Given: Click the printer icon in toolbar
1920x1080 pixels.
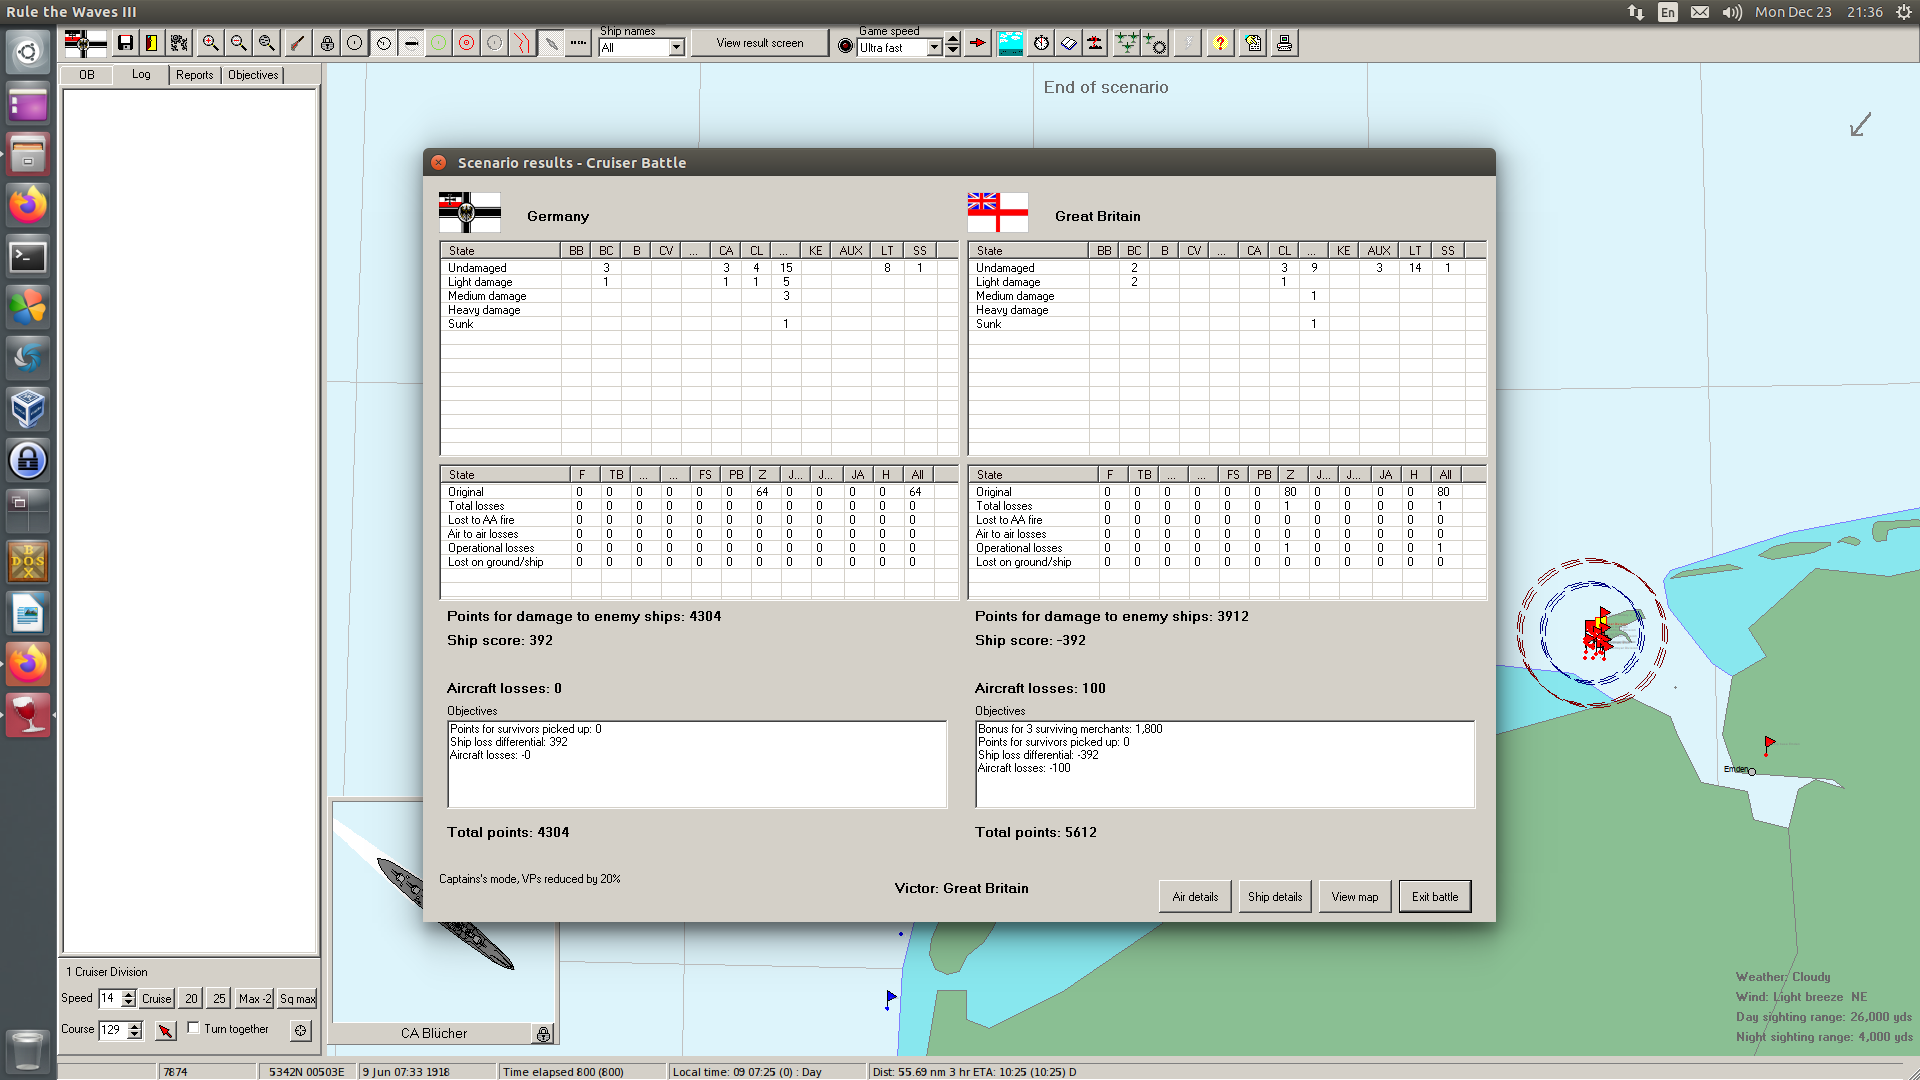Looking at the screenshot, I should [x=1284, y=43].
